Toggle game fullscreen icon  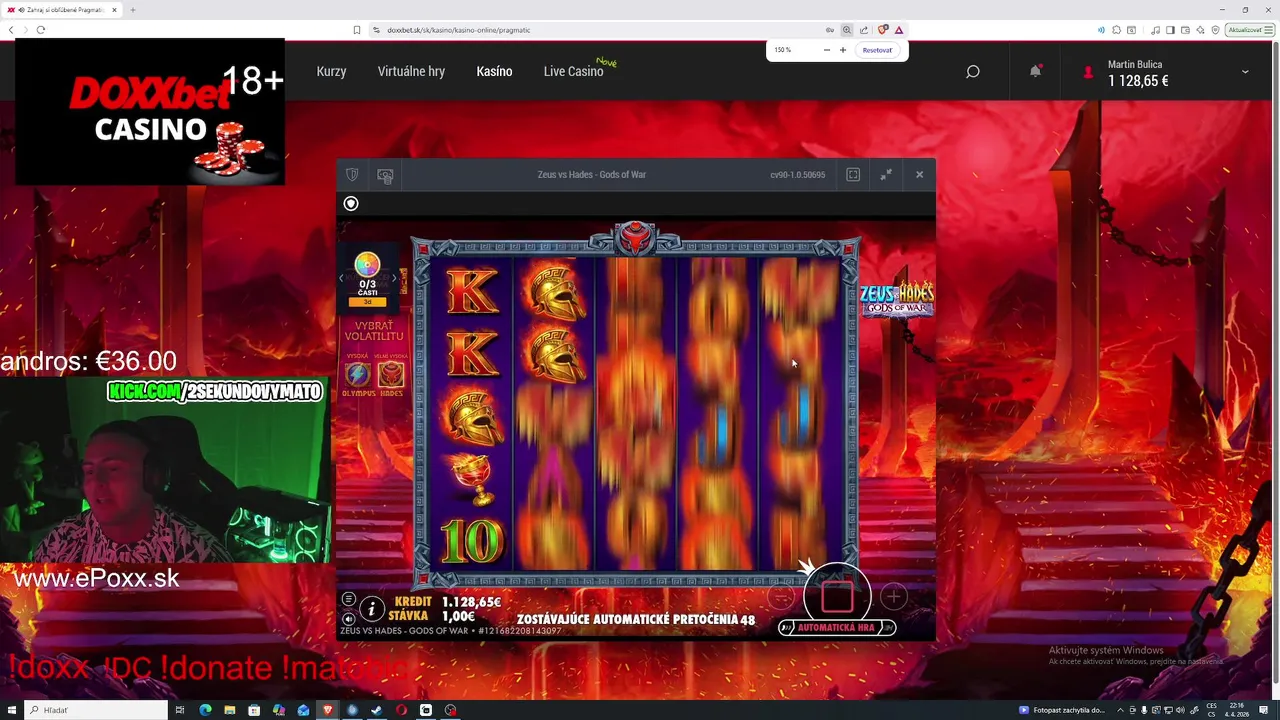[853, 174]
